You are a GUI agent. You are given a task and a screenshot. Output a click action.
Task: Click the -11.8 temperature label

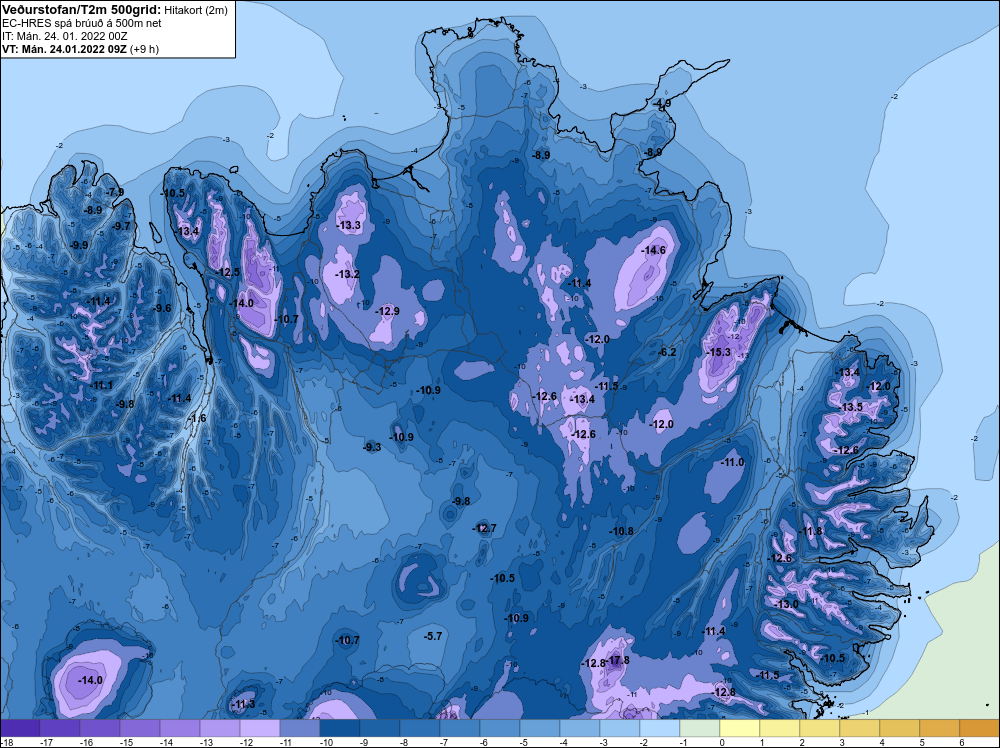(x=811, y=531)
